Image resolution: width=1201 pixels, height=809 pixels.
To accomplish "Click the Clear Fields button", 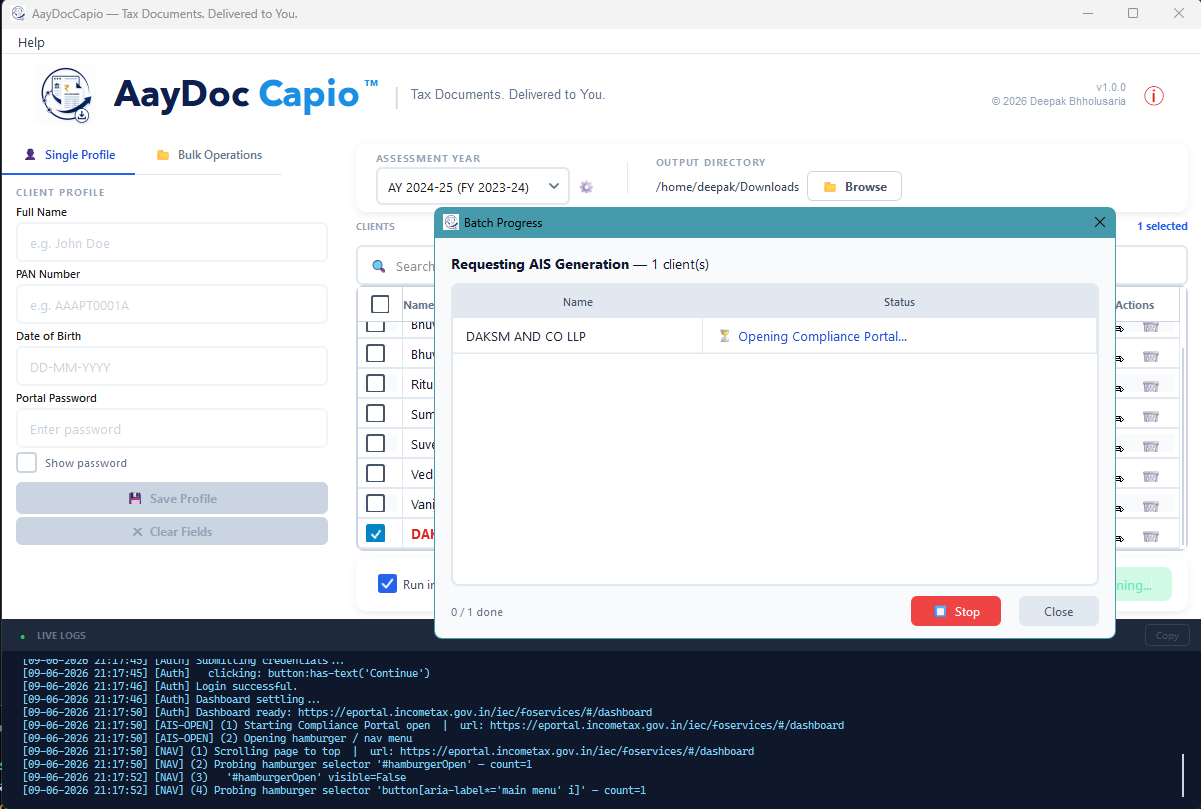I will (172, 531).
